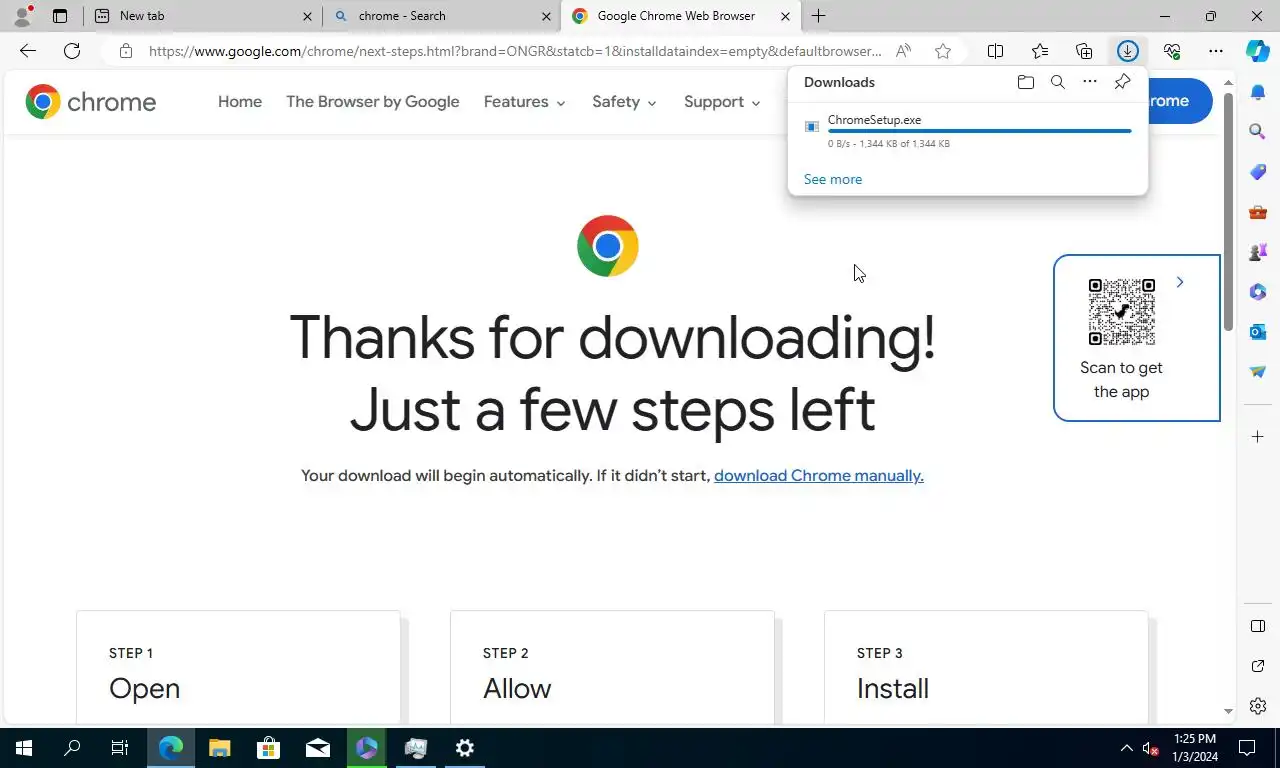View site information lock icon
This screenshot has height=768, width=1280.
pos(125,51)
